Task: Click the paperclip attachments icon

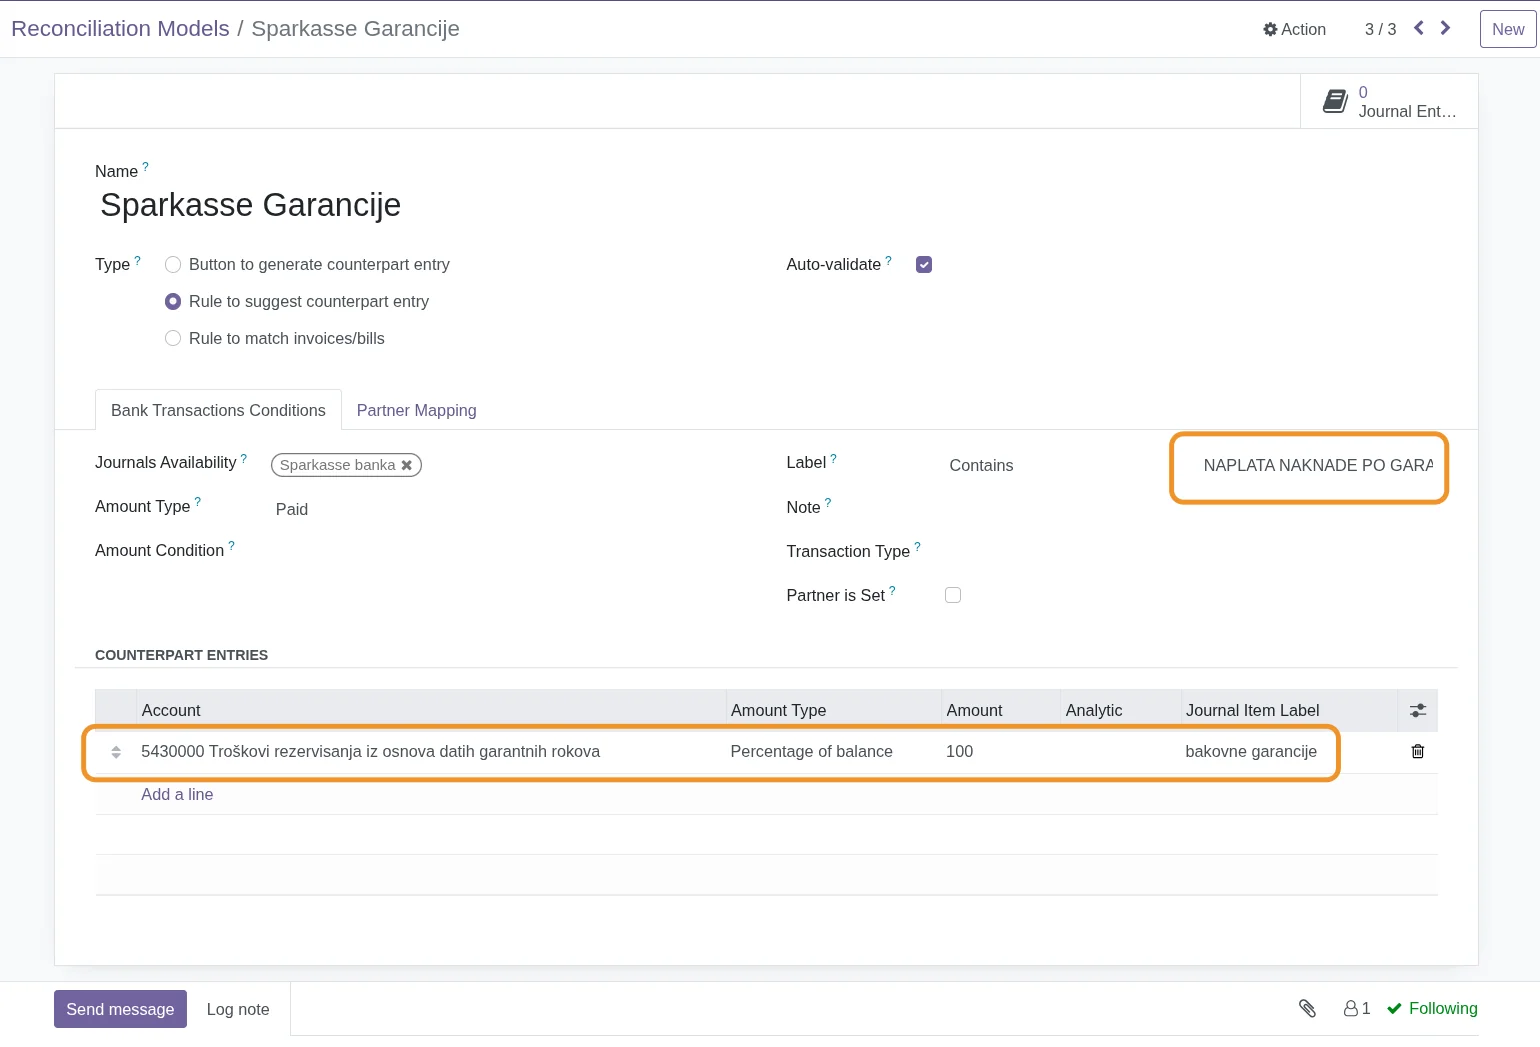Action: click(x=1307, y=1008)
